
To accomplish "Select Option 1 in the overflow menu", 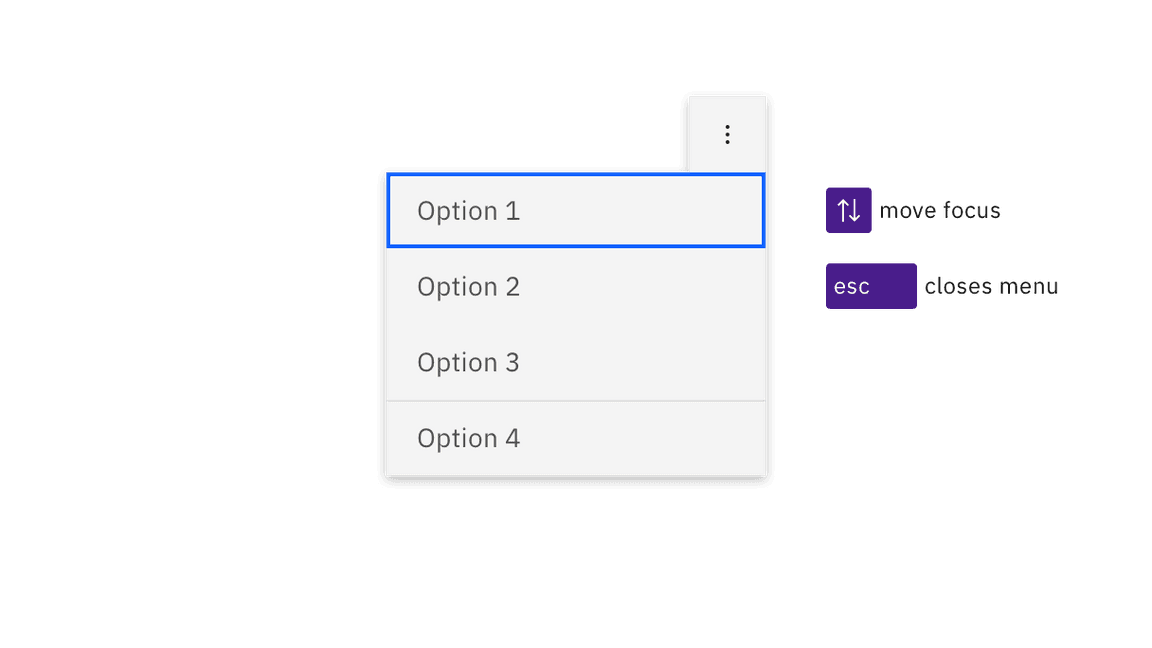I will pos(575,211).
